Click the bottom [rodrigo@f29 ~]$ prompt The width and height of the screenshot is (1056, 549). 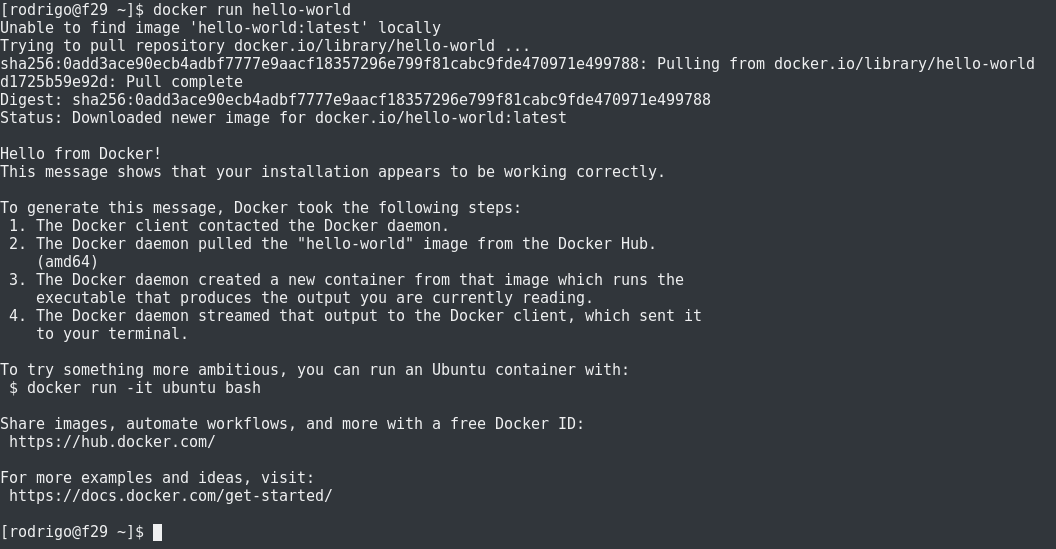(72, 532)
